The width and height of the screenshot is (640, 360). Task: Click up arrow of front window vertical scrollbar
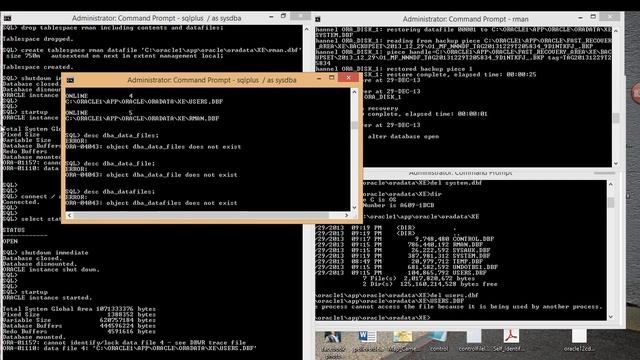[x=354, y=92]
